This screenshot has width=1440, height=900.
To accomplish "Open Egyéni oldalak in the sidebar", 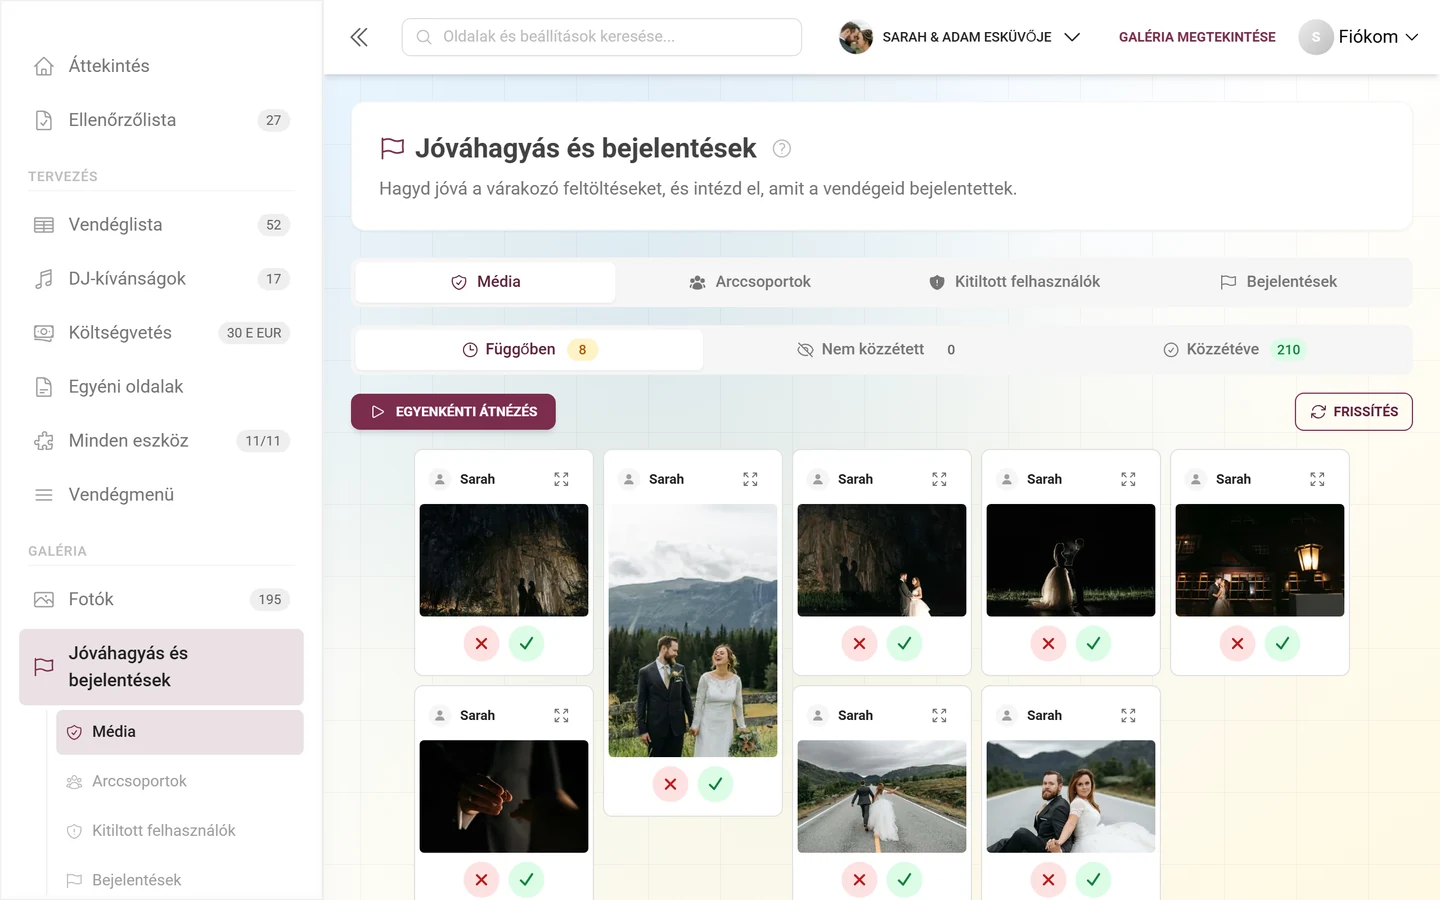I will (x=161, y=387).
